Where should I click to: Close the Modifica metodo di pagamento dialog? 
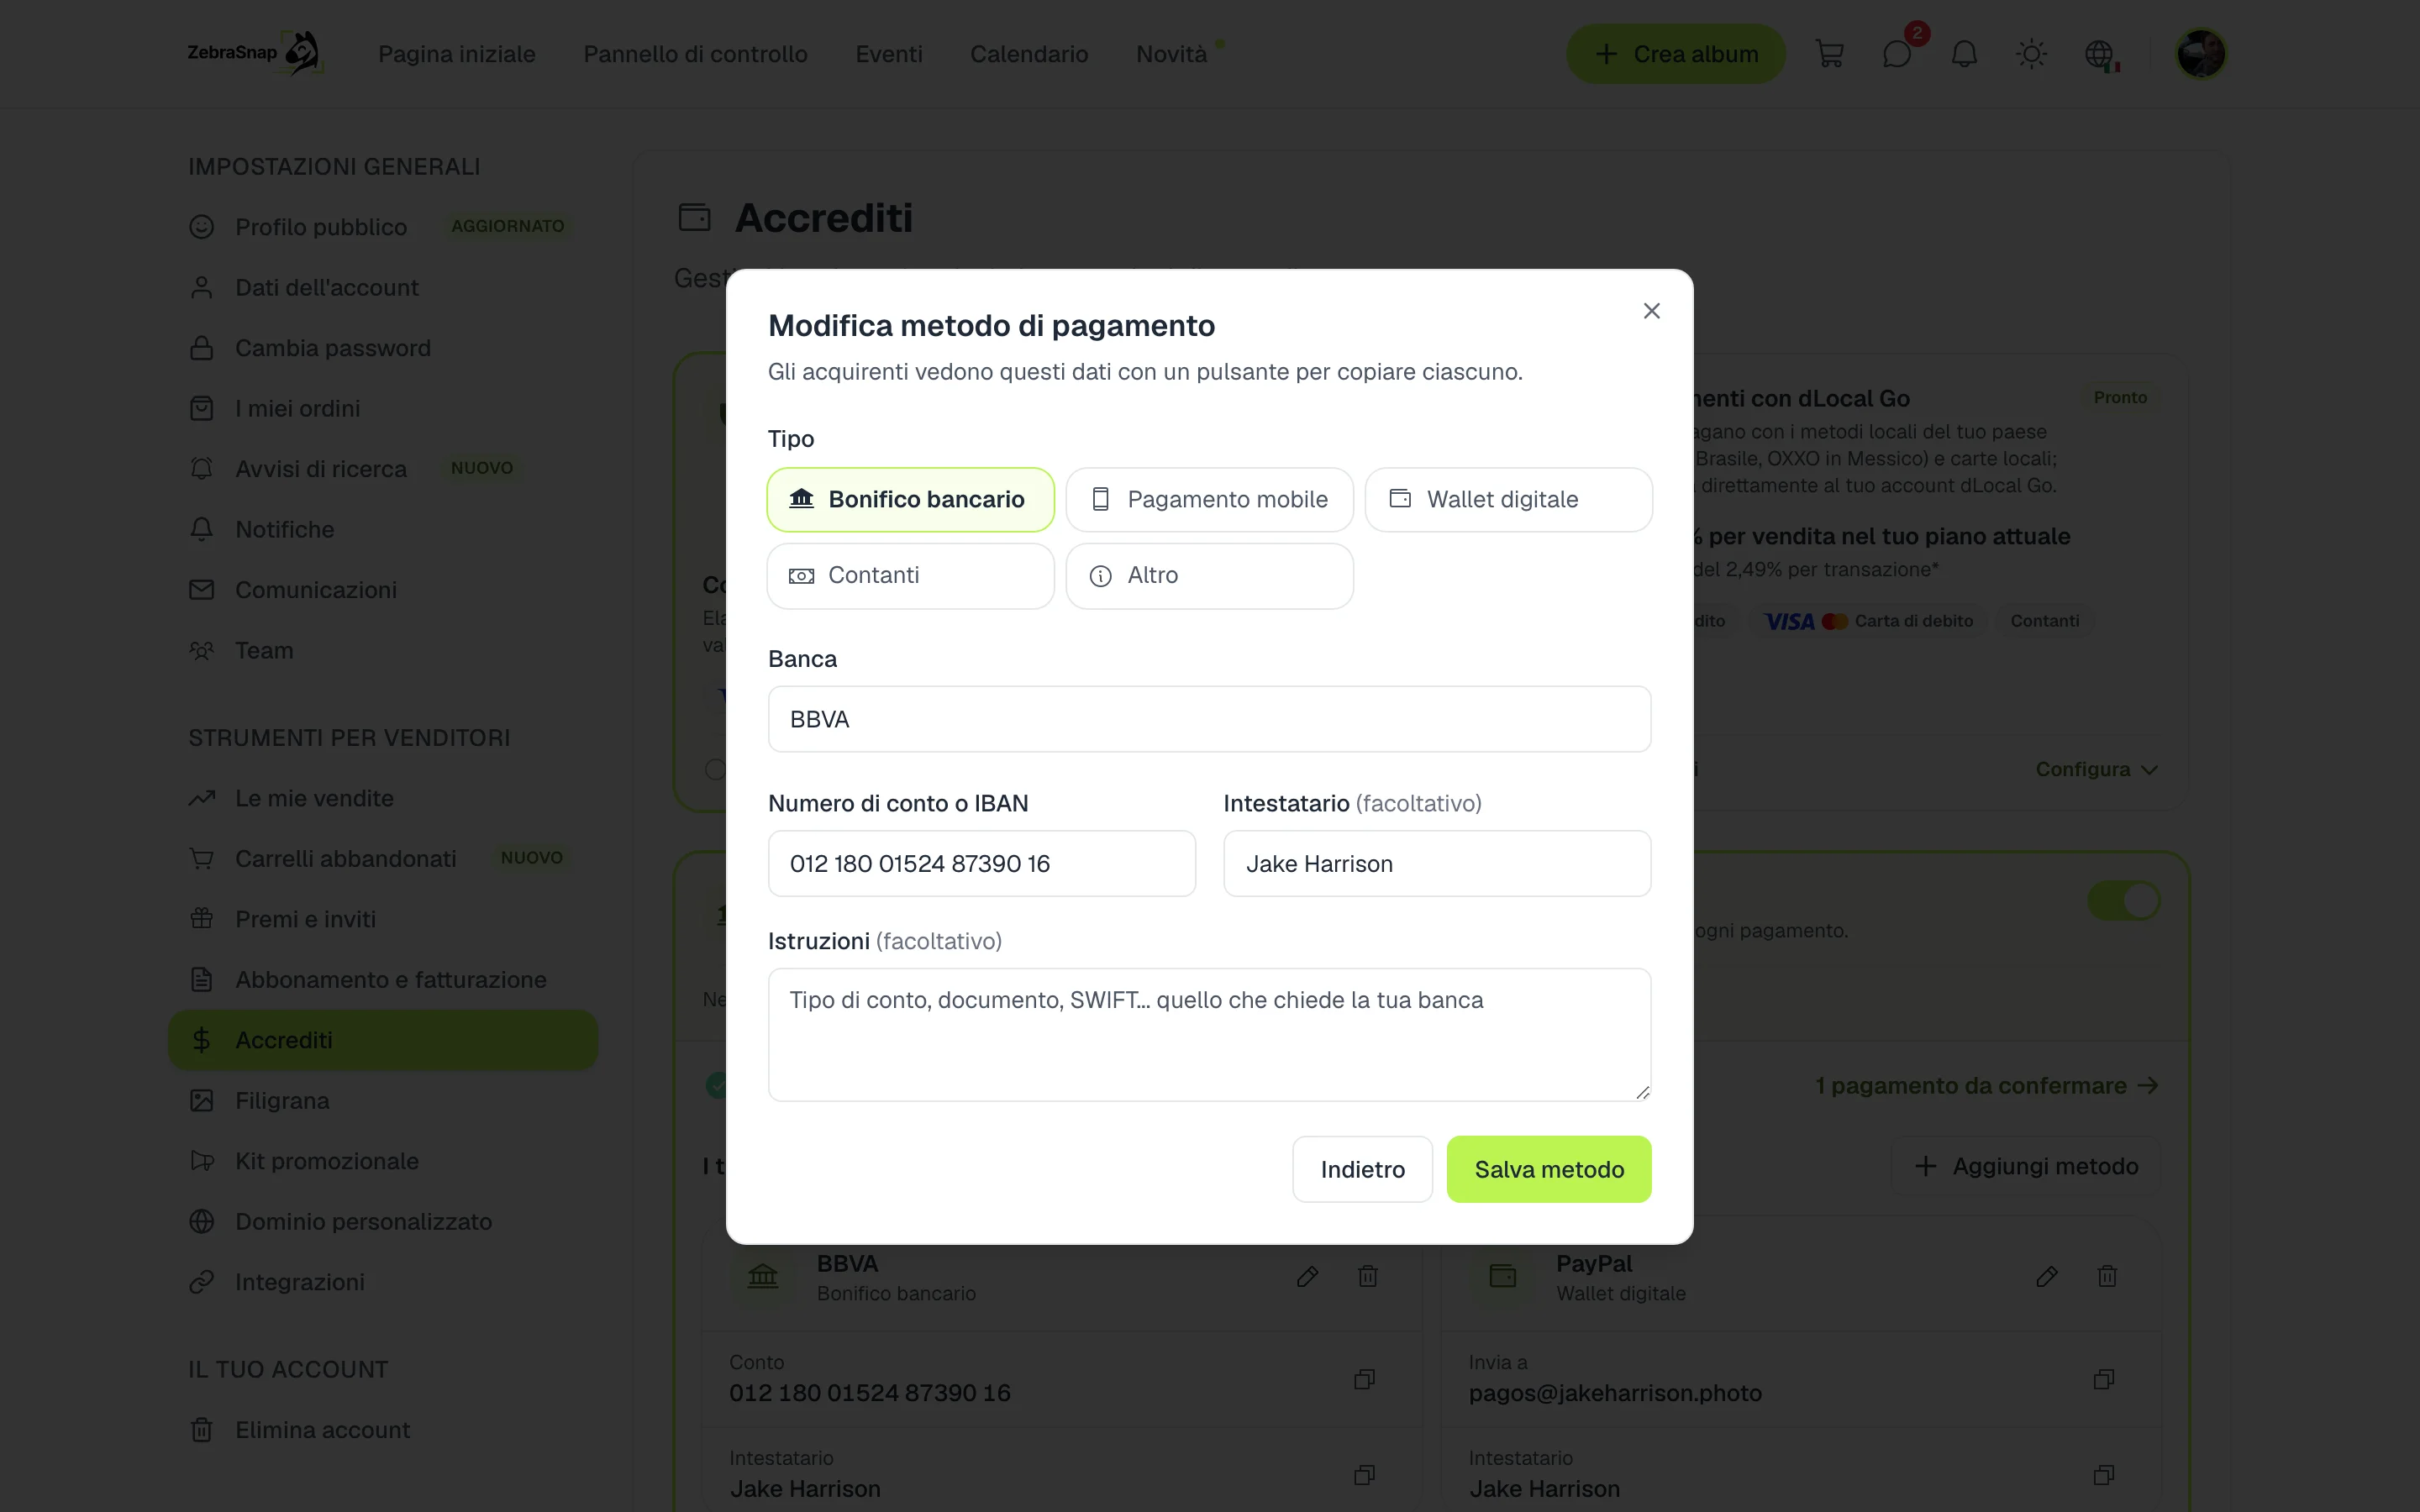point(1652,311)
